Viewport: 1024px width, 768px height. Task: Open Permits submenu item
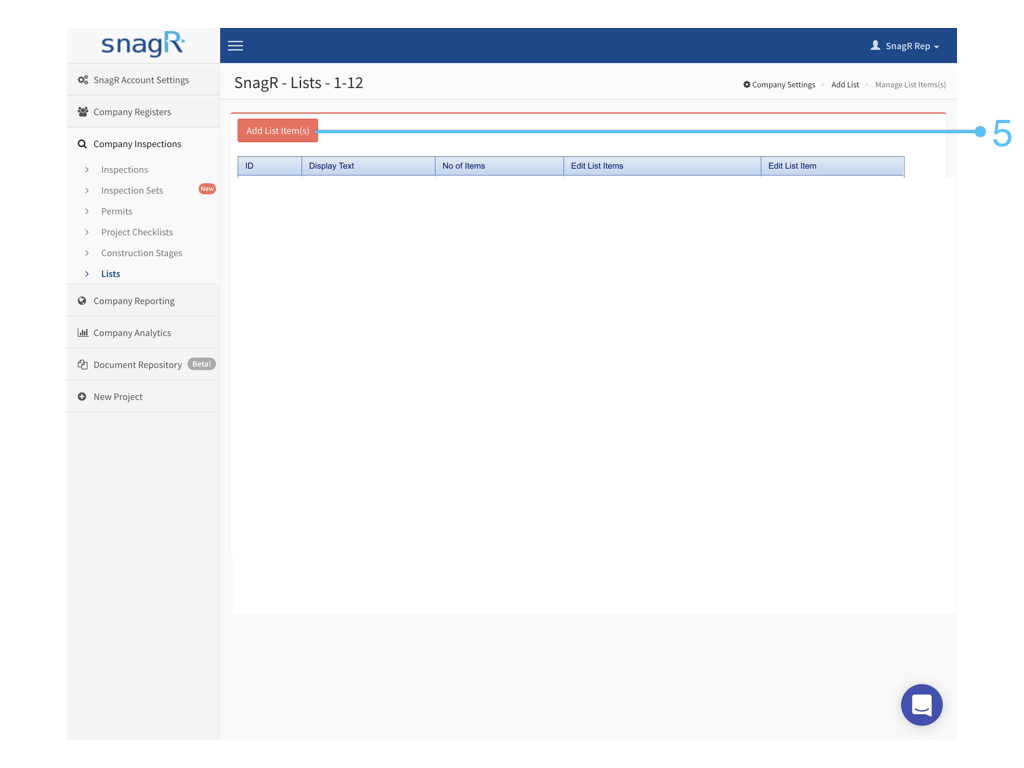point(116,212)
